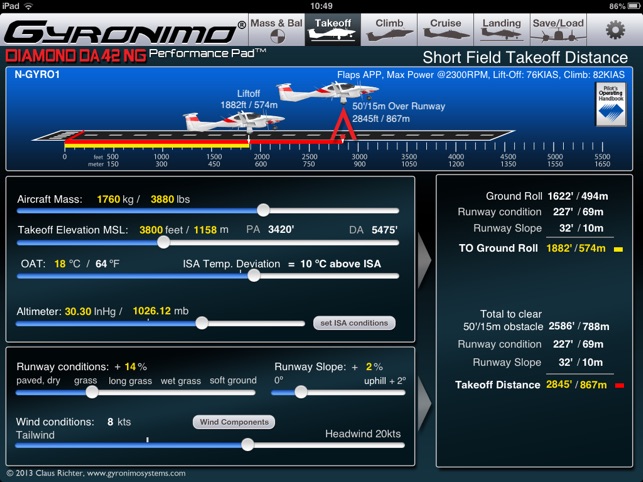This screenshot has height=482, width=643.
Task: Click the Wind conditions slider handle
Action: tap(247, 445)
